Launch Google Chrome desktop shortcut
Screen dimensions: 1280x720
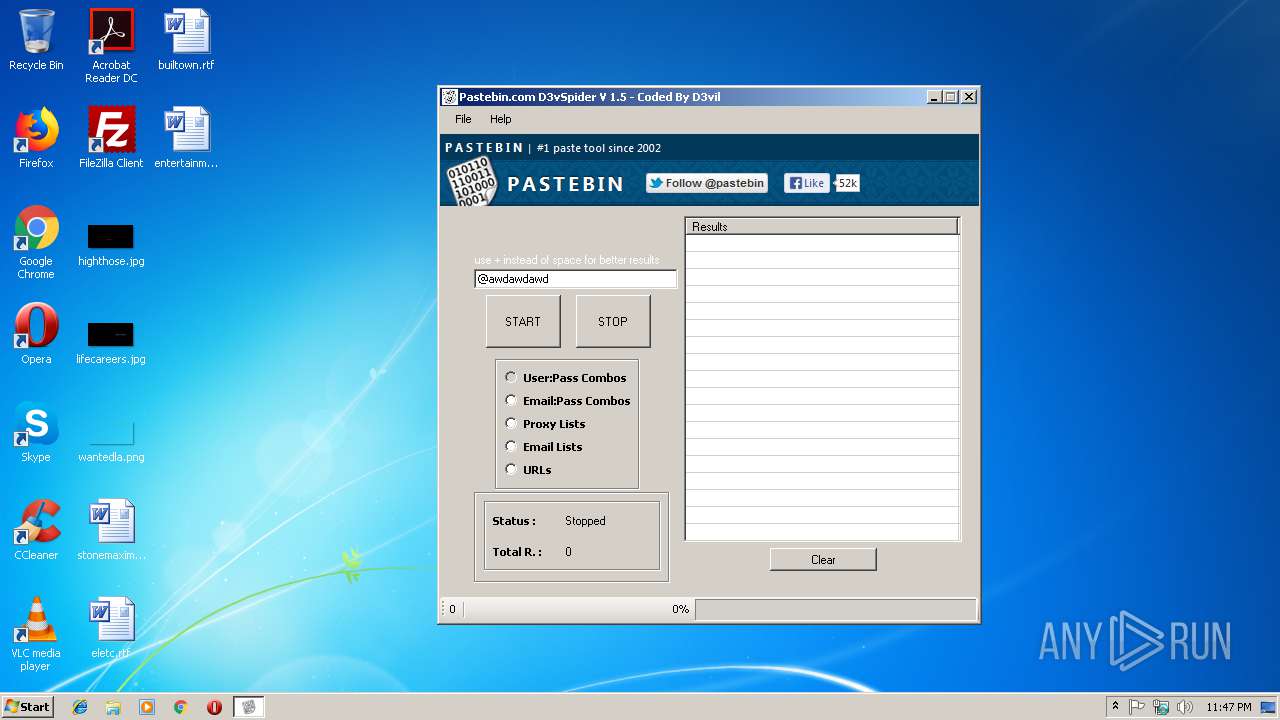click(x=36, y=242)
